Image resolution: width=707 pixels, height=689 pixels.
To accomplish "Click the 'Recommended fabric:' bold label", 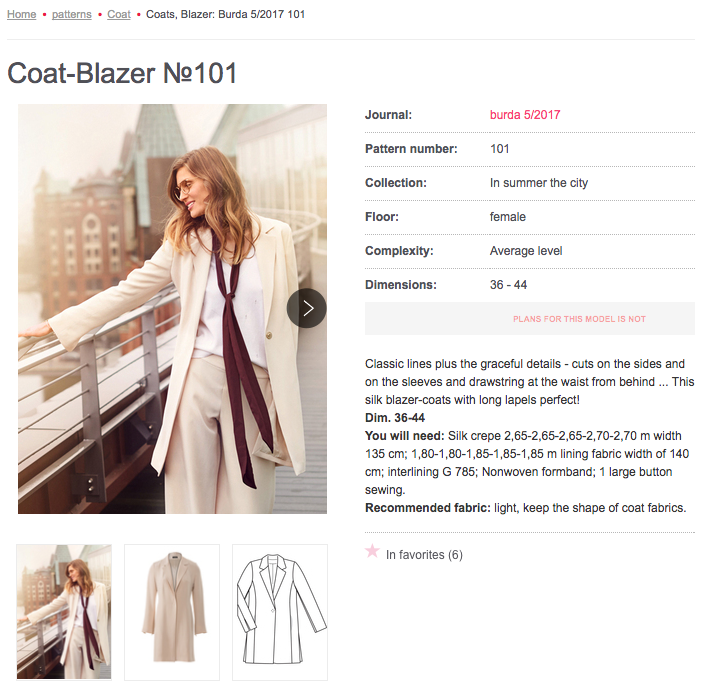I will 426,508.
